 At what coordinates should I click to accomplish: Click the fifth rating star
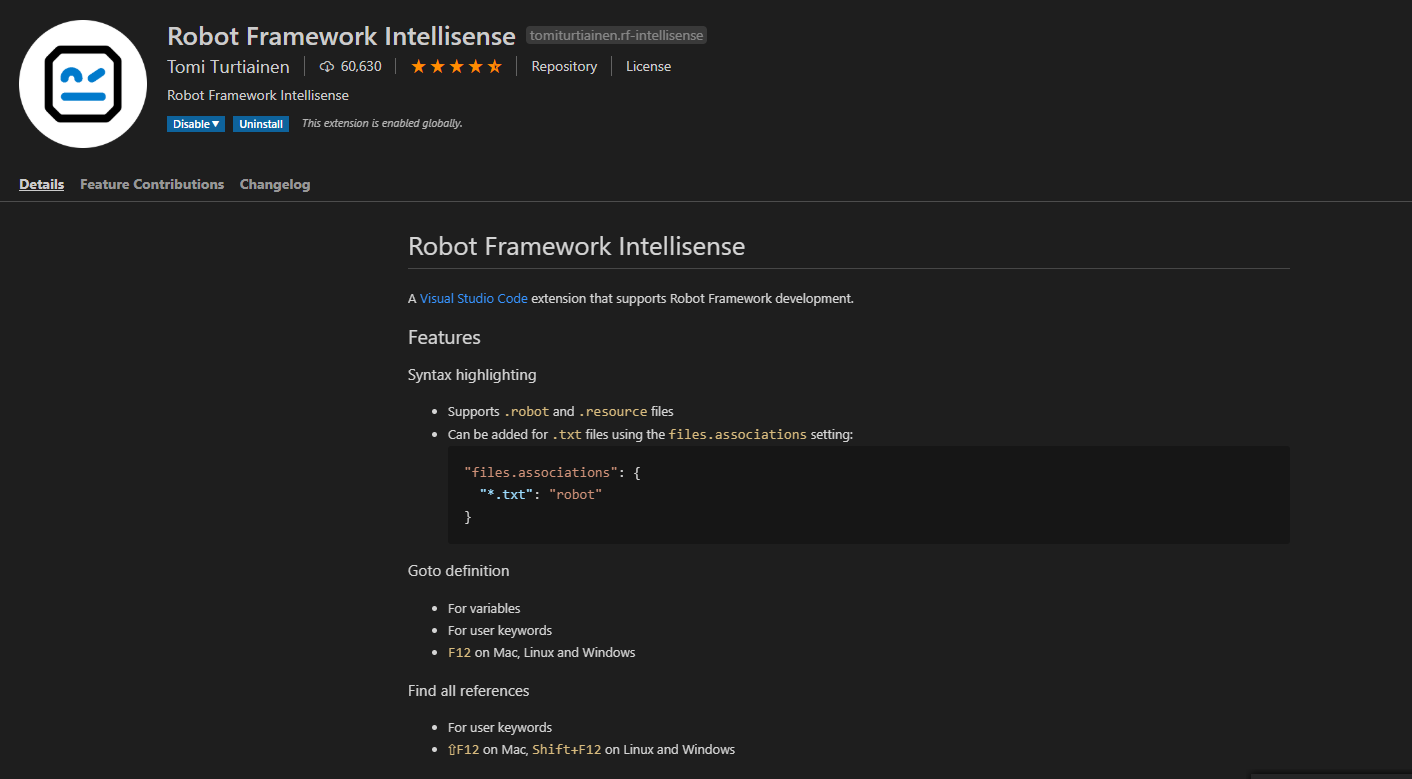[493, 65]
